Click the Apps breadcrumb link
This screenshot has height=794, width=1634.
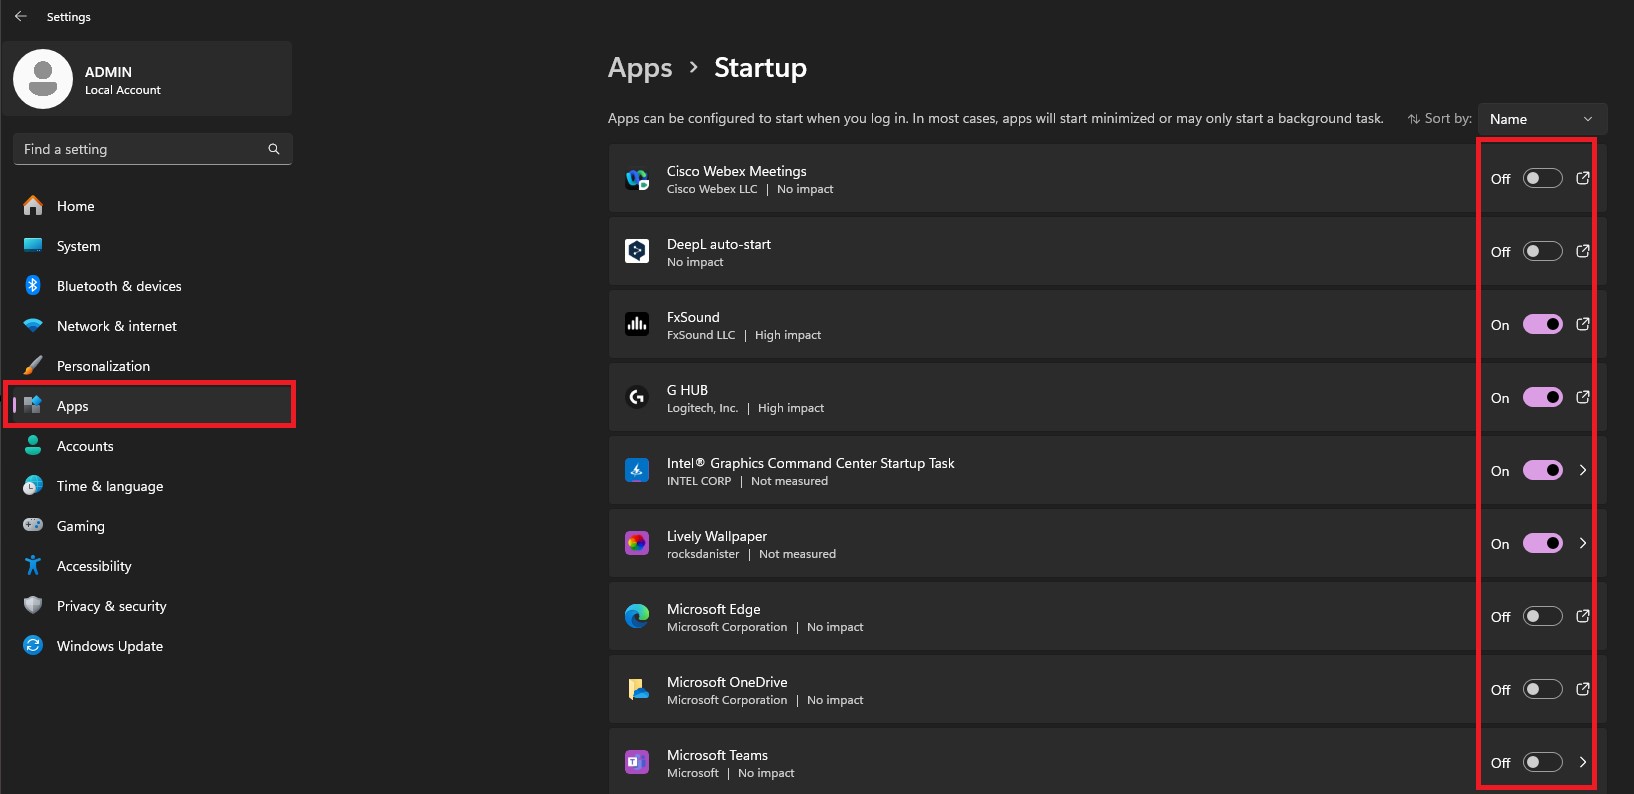(x=640, y=68)
